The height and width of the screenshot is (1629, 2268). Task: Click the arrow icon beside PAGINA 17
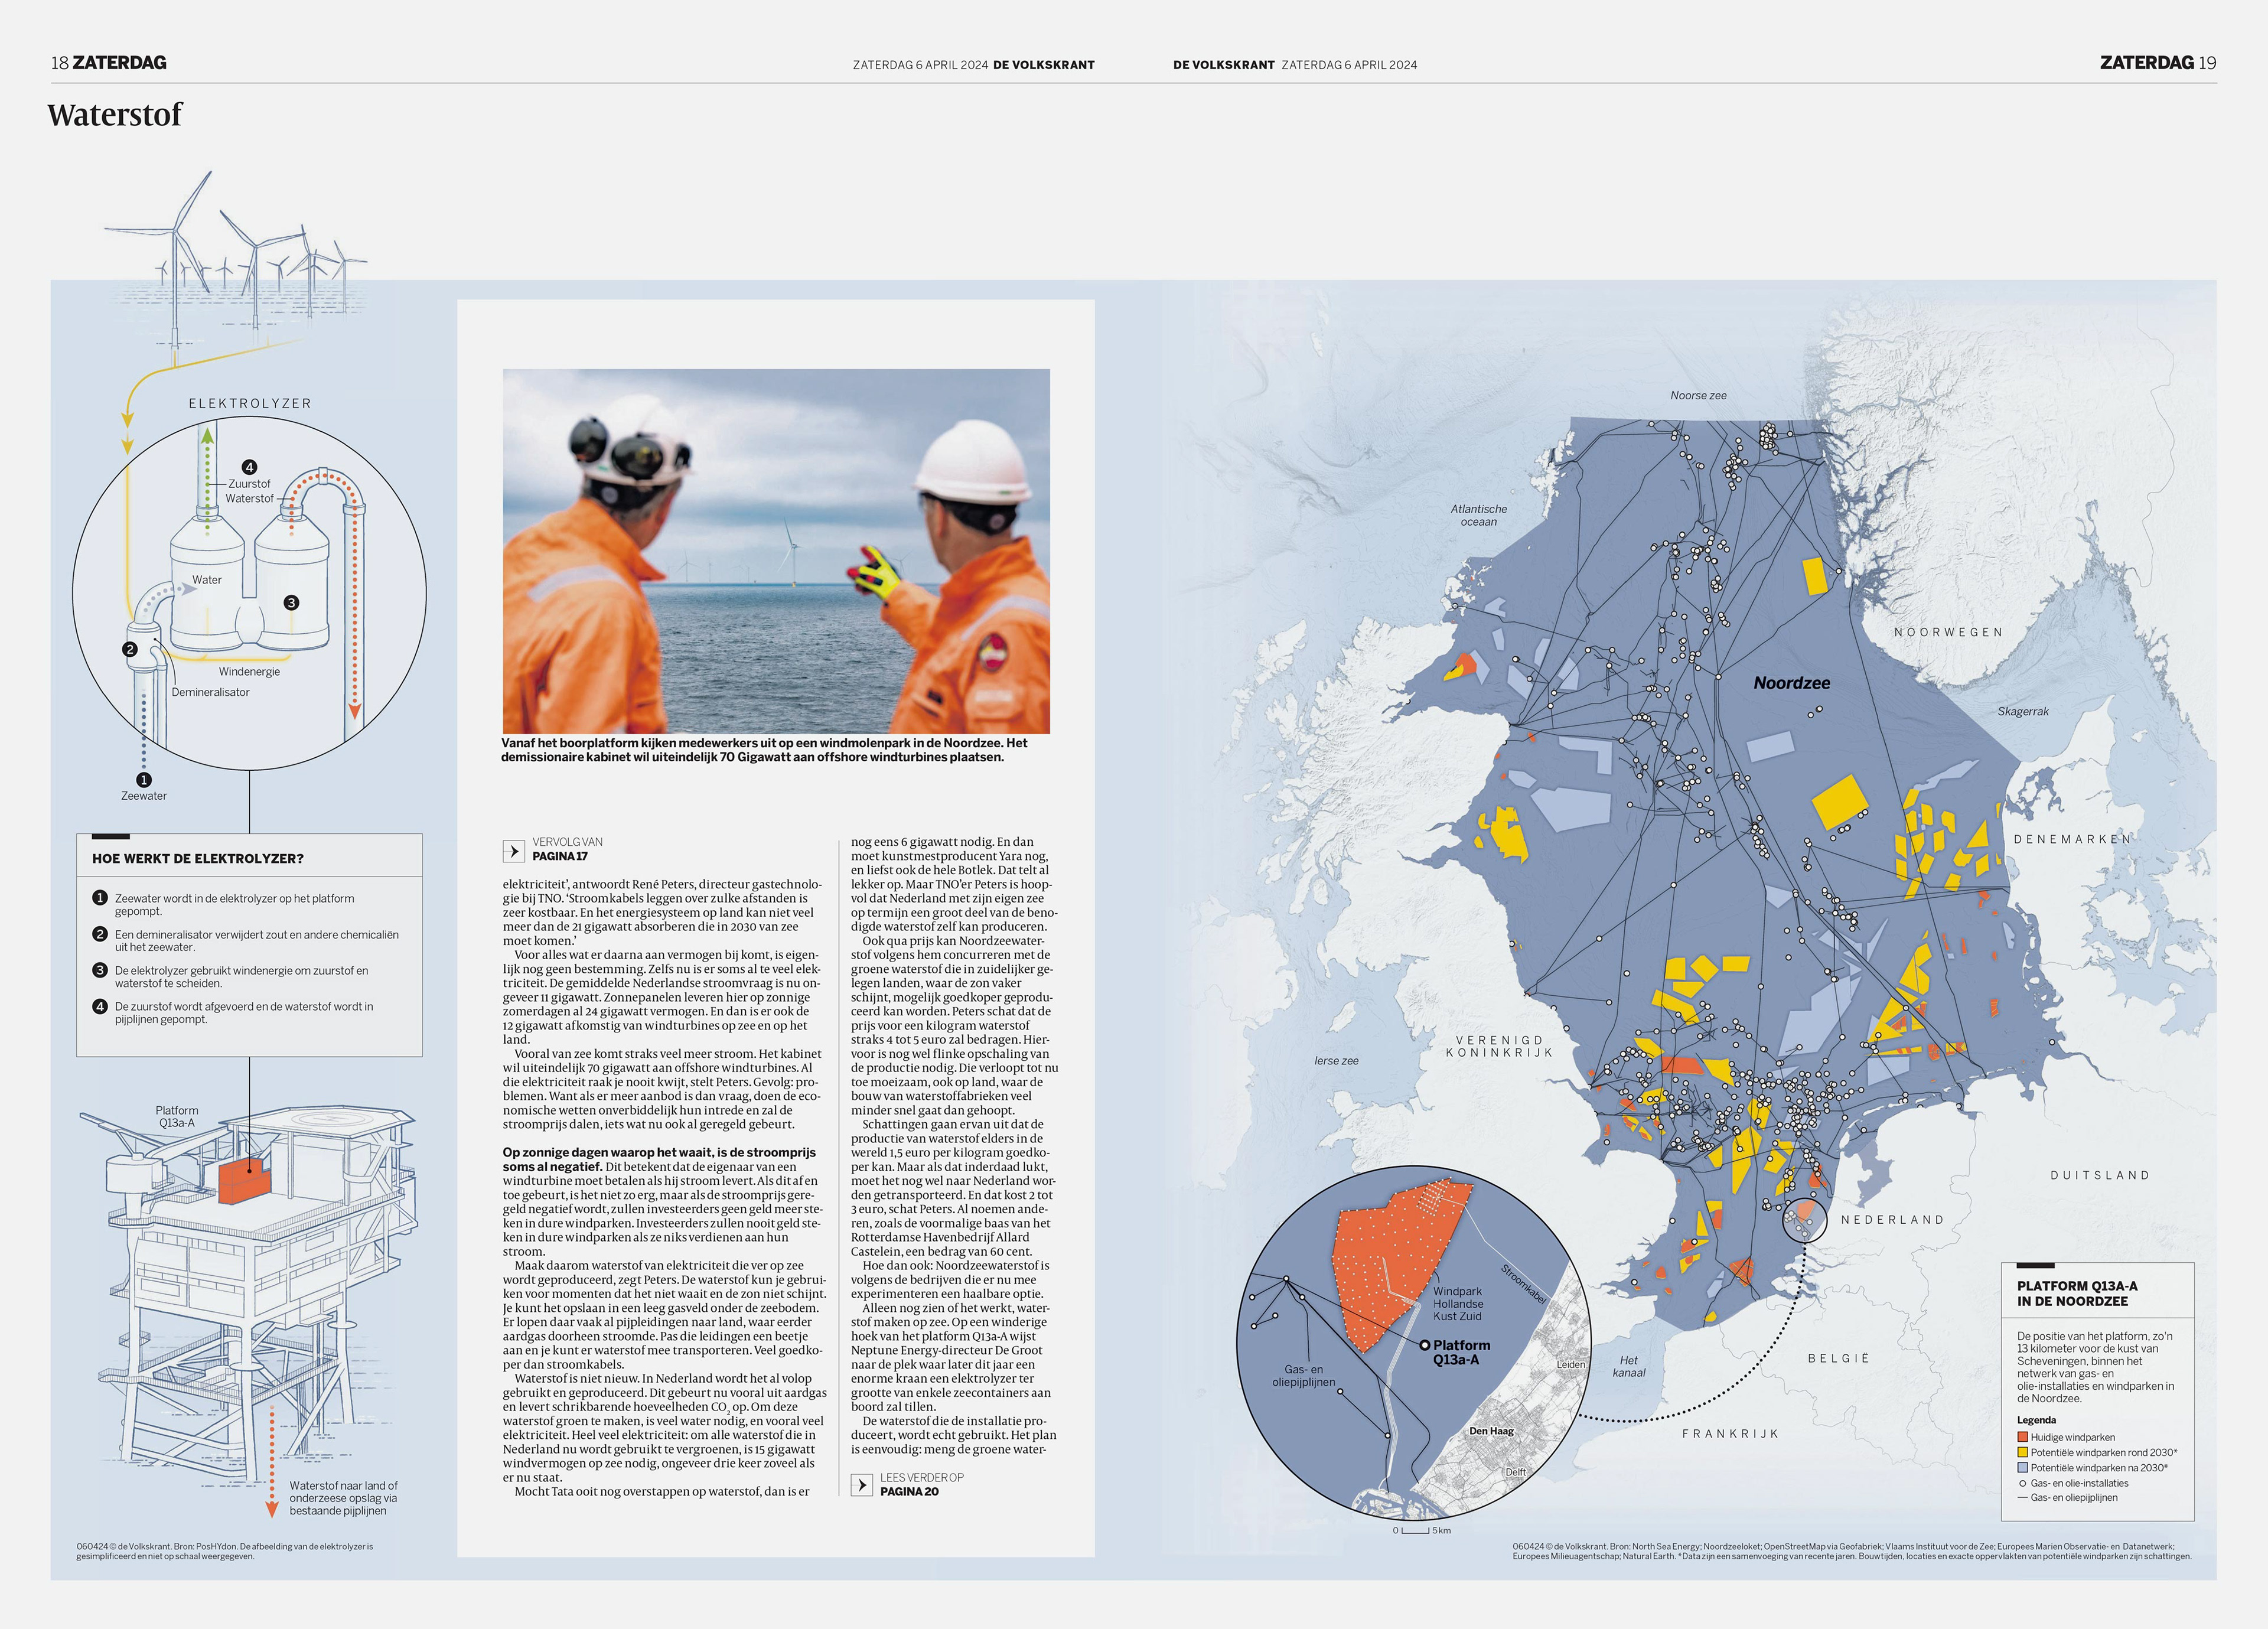tap(513, 851)
